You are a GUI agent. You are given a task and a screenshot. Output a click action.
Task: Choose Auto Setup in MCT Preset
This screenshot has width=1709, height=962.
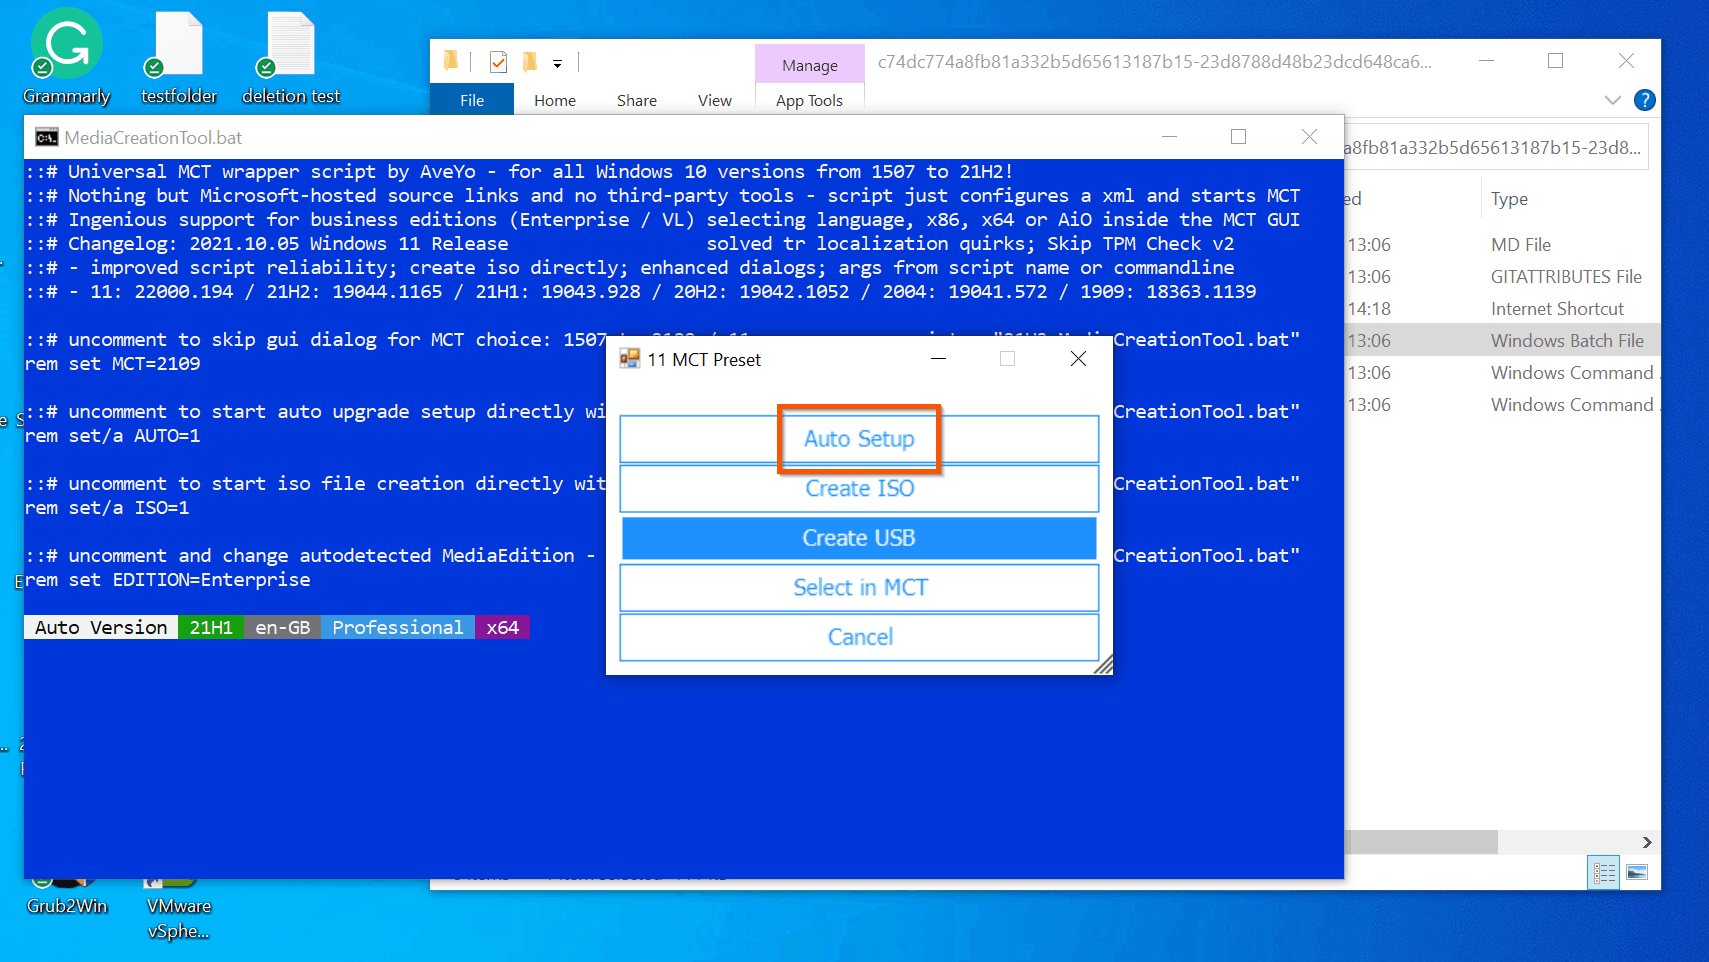859,439
